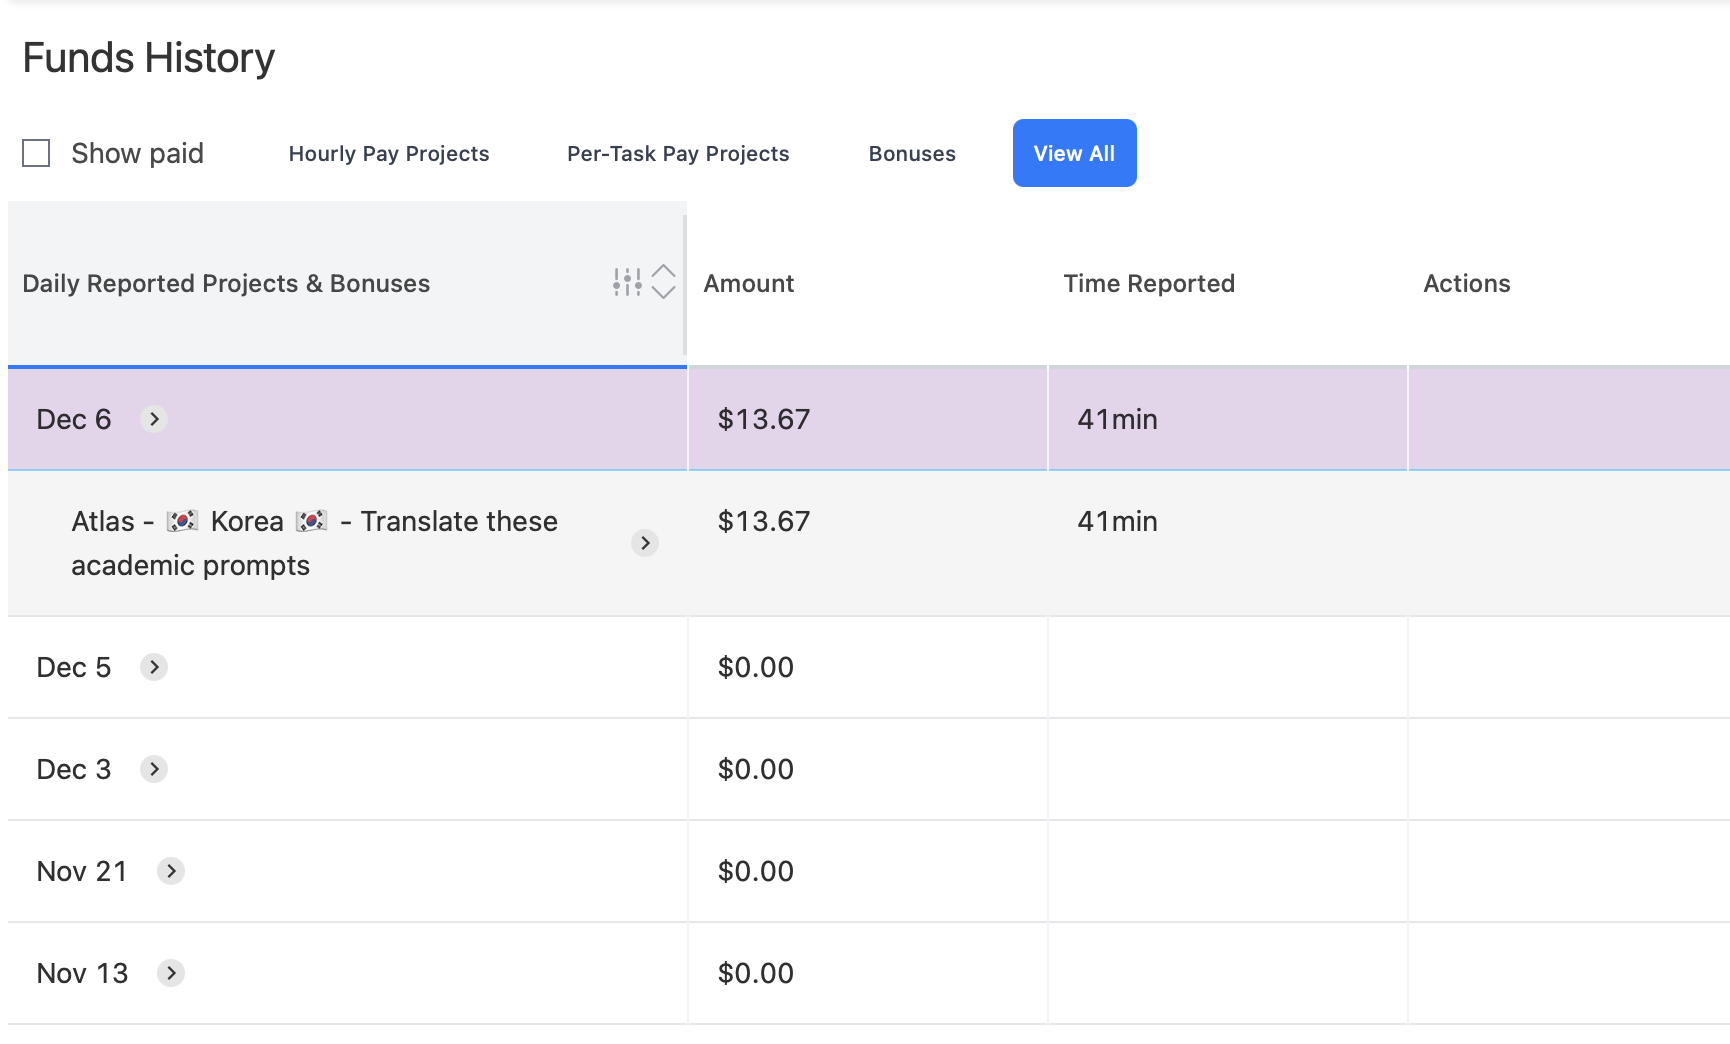This screenshot has width=1730, height=1044.
Task: Expand the Nov 13 row
Action: point(171,973)
